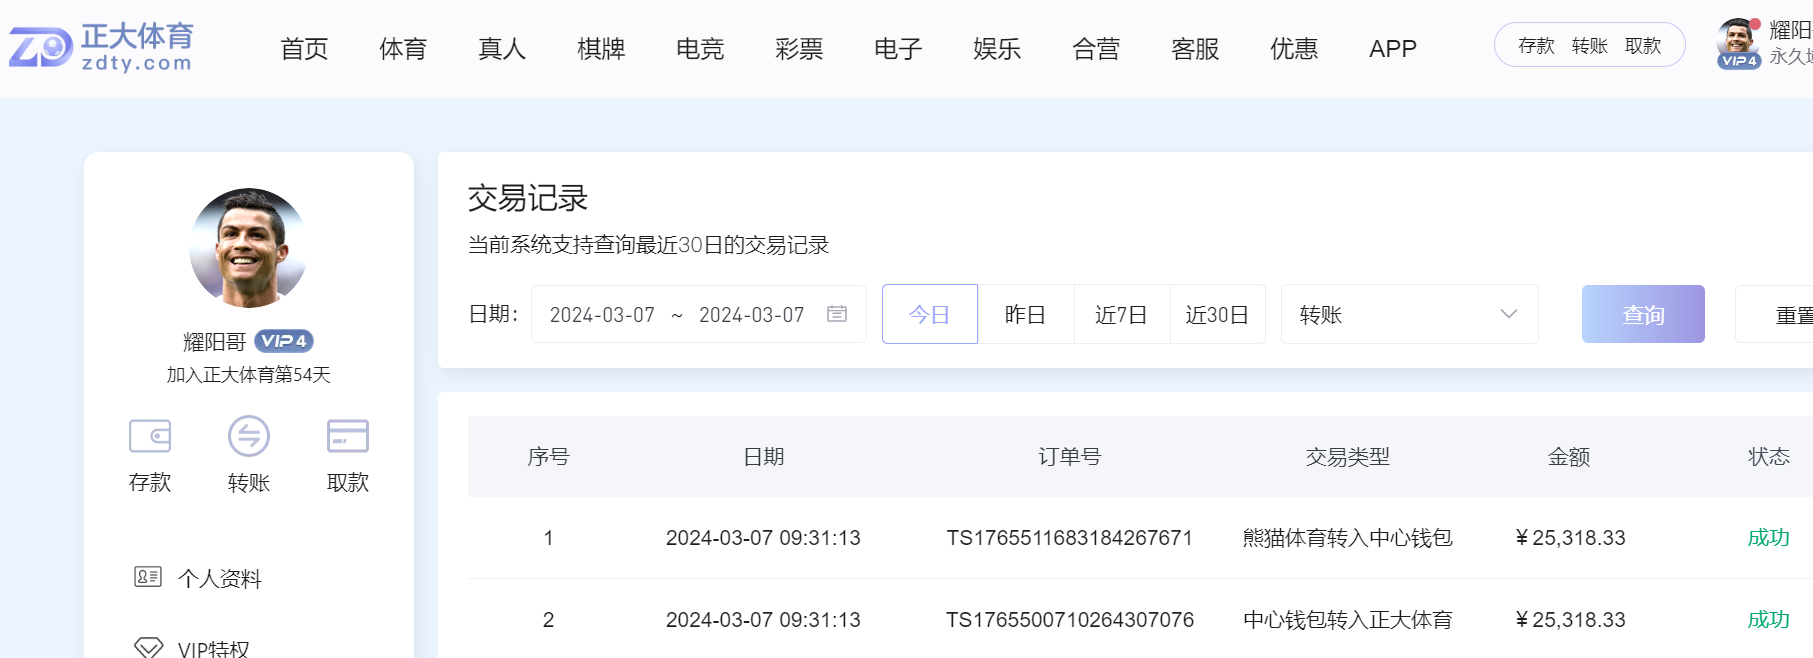This screenshot has height=658, width=1813.
Task: Expand the 转账 transaction type dropdown
Action: [1410, 314]
